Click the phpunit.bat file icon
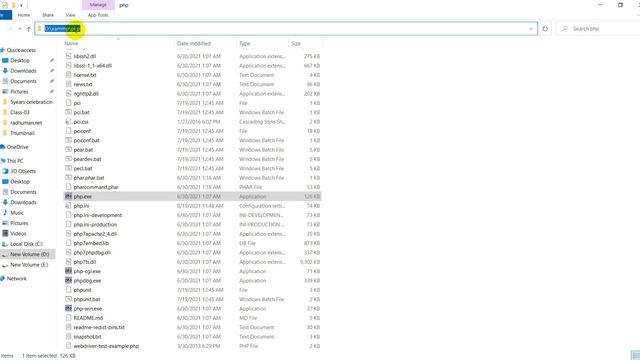This screenshot has height=360, width=640. (x=69, y=299)
